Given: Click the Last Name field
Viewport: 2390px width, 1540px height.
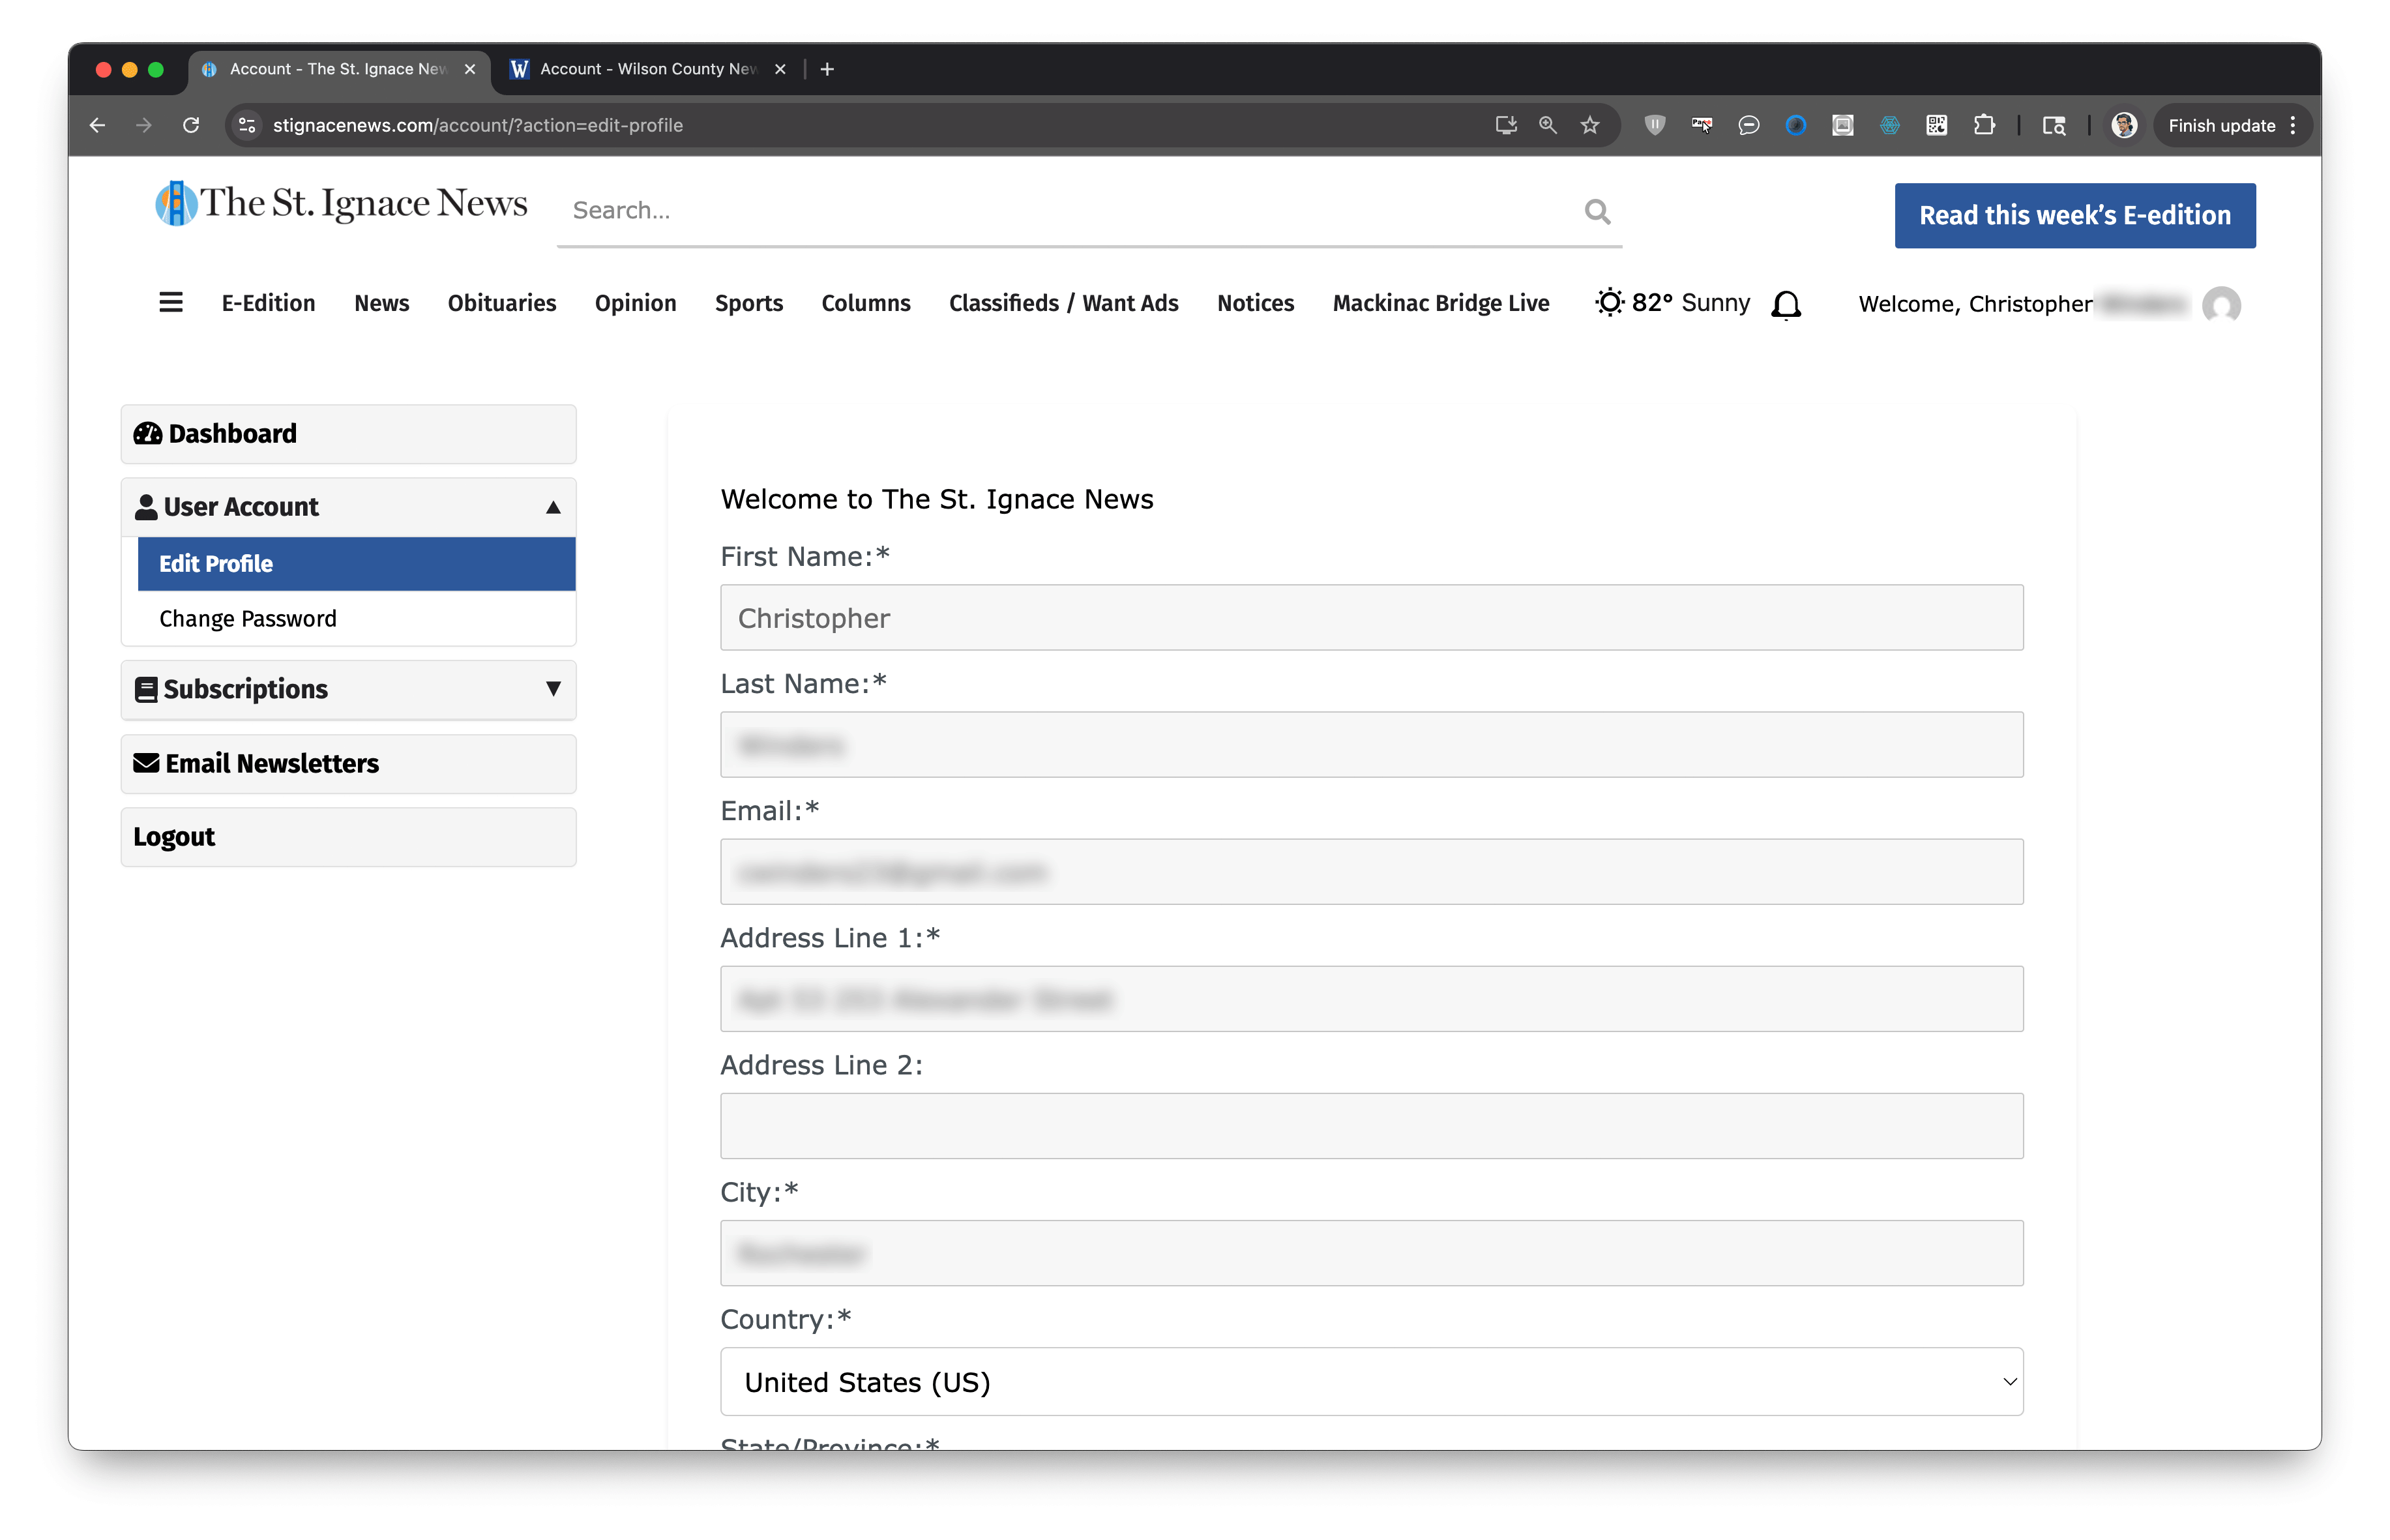Looking at the screenshot, I should 1371,744.
